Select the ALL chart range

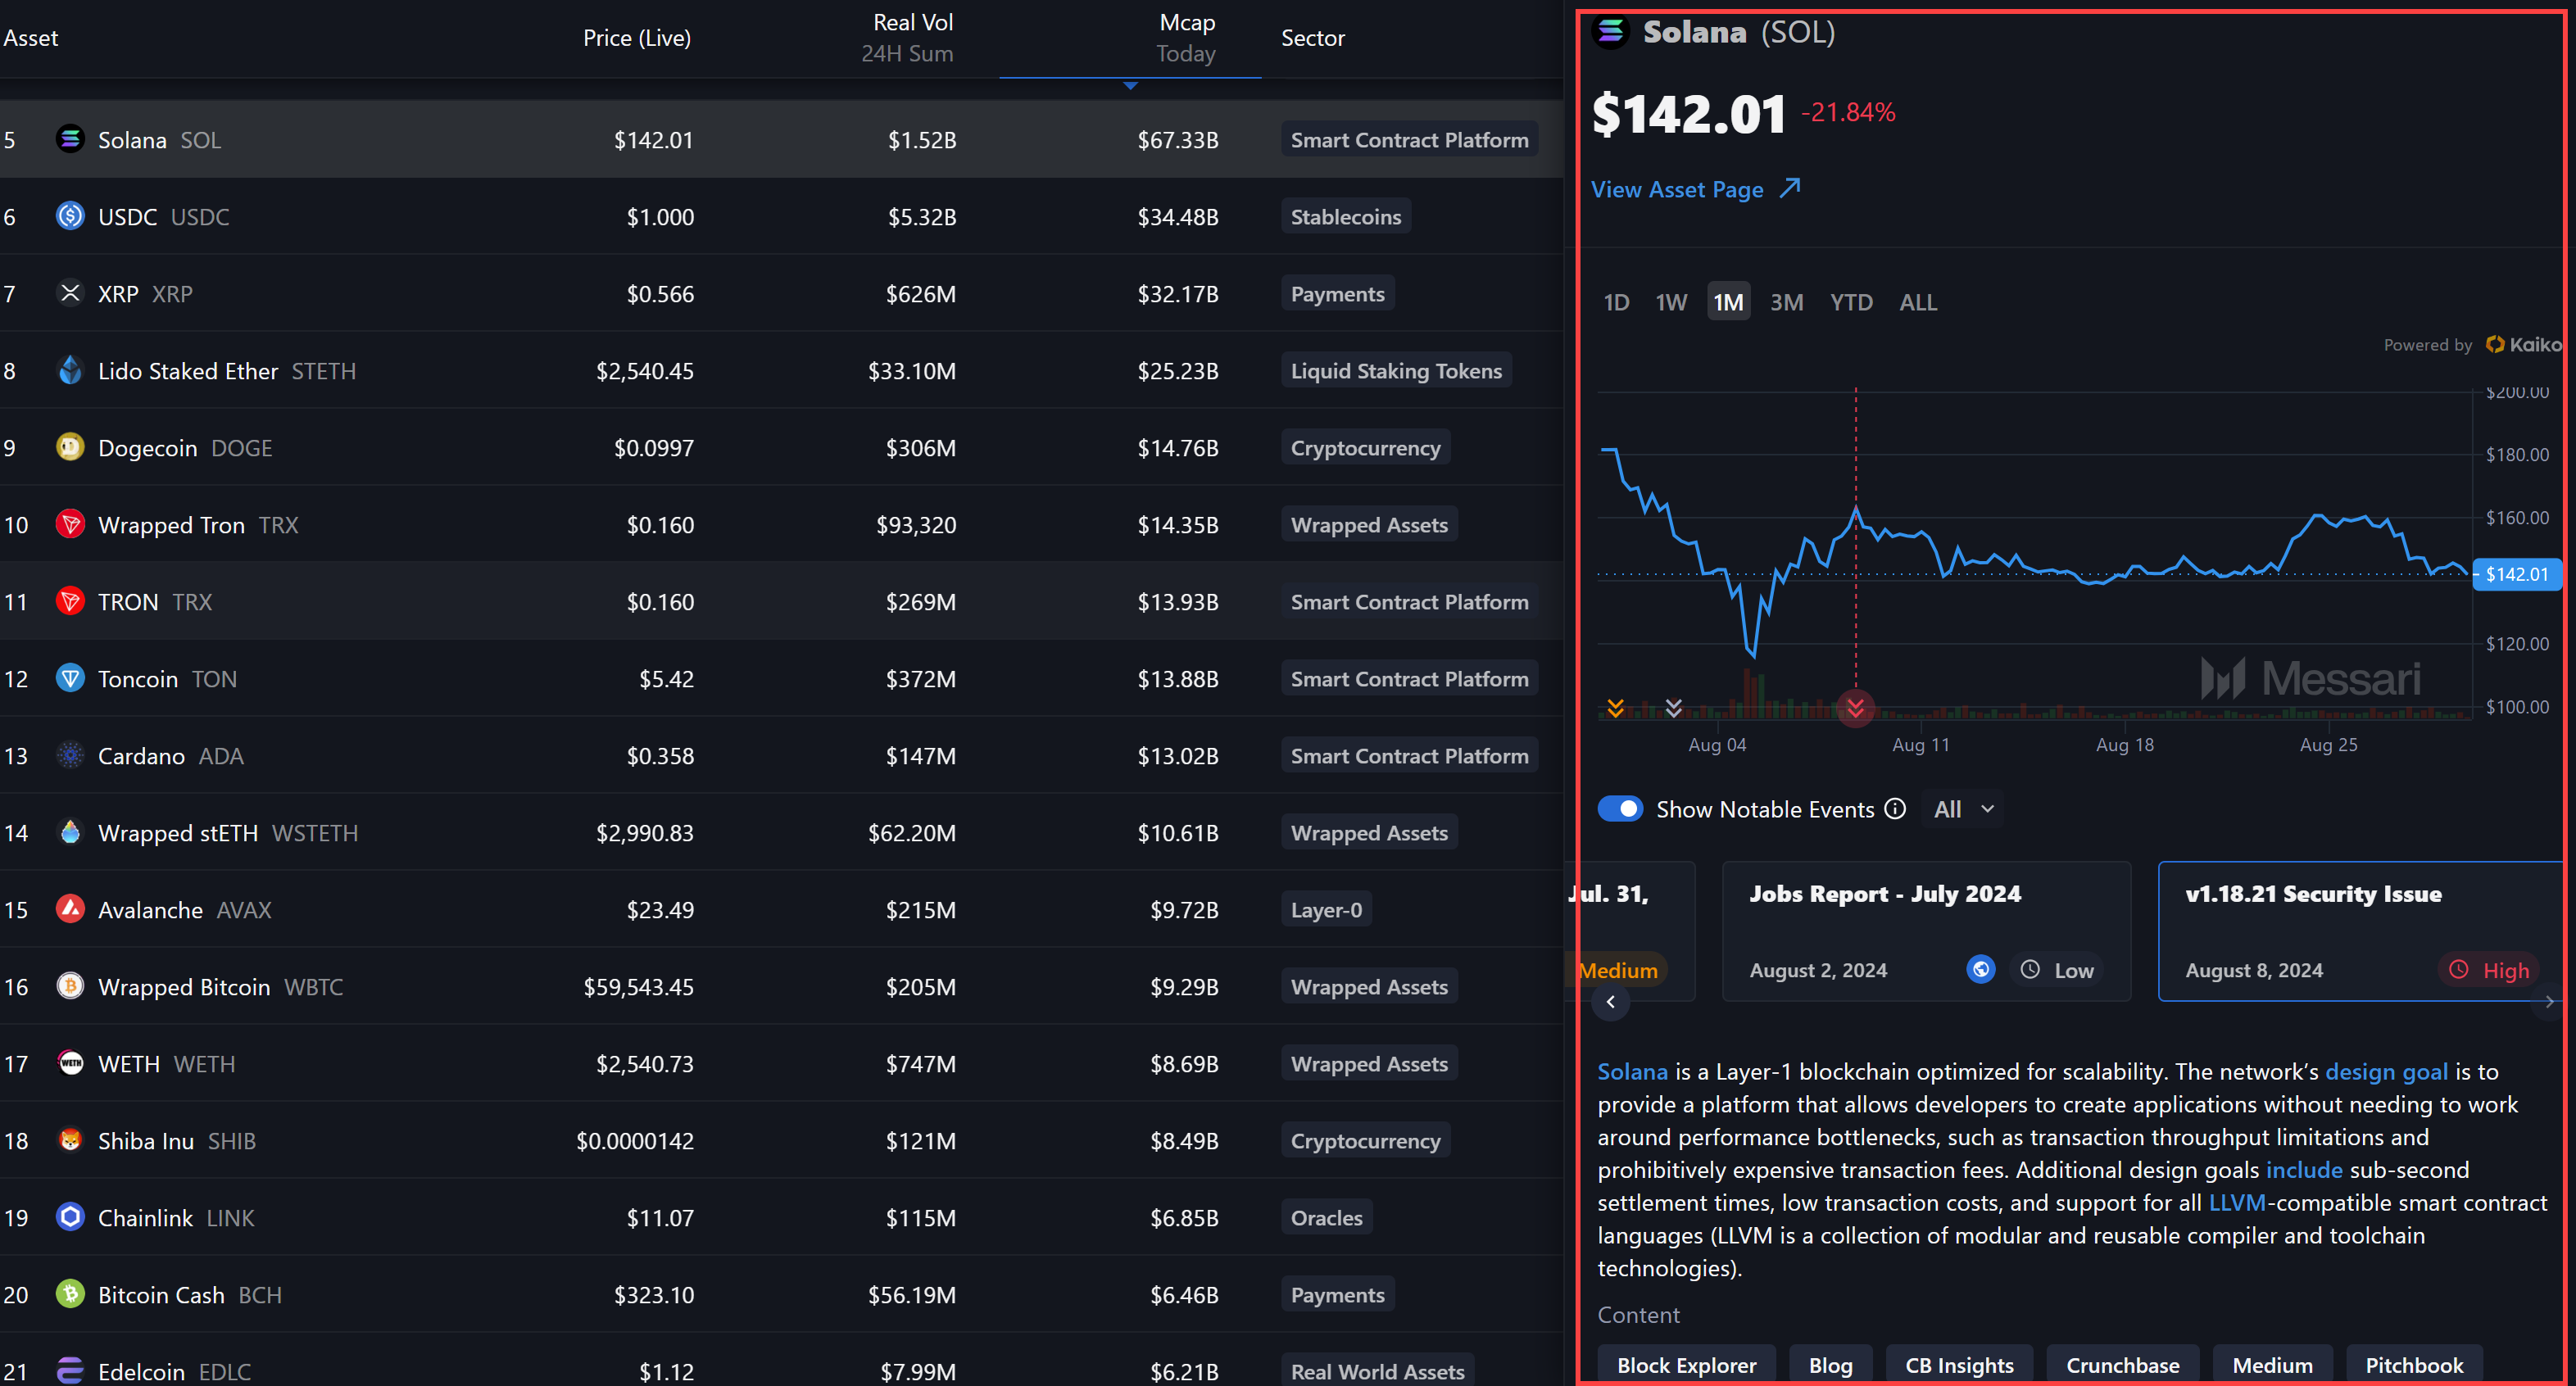(1918, 302)
